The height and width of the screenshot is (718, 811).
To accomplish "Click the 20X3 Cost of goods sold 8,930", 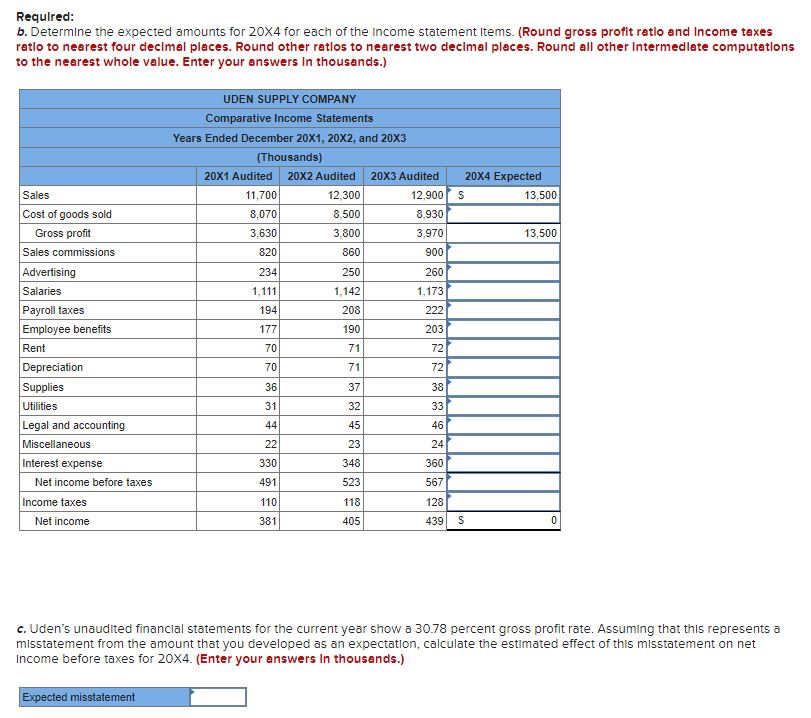I will tap(430, 215).
